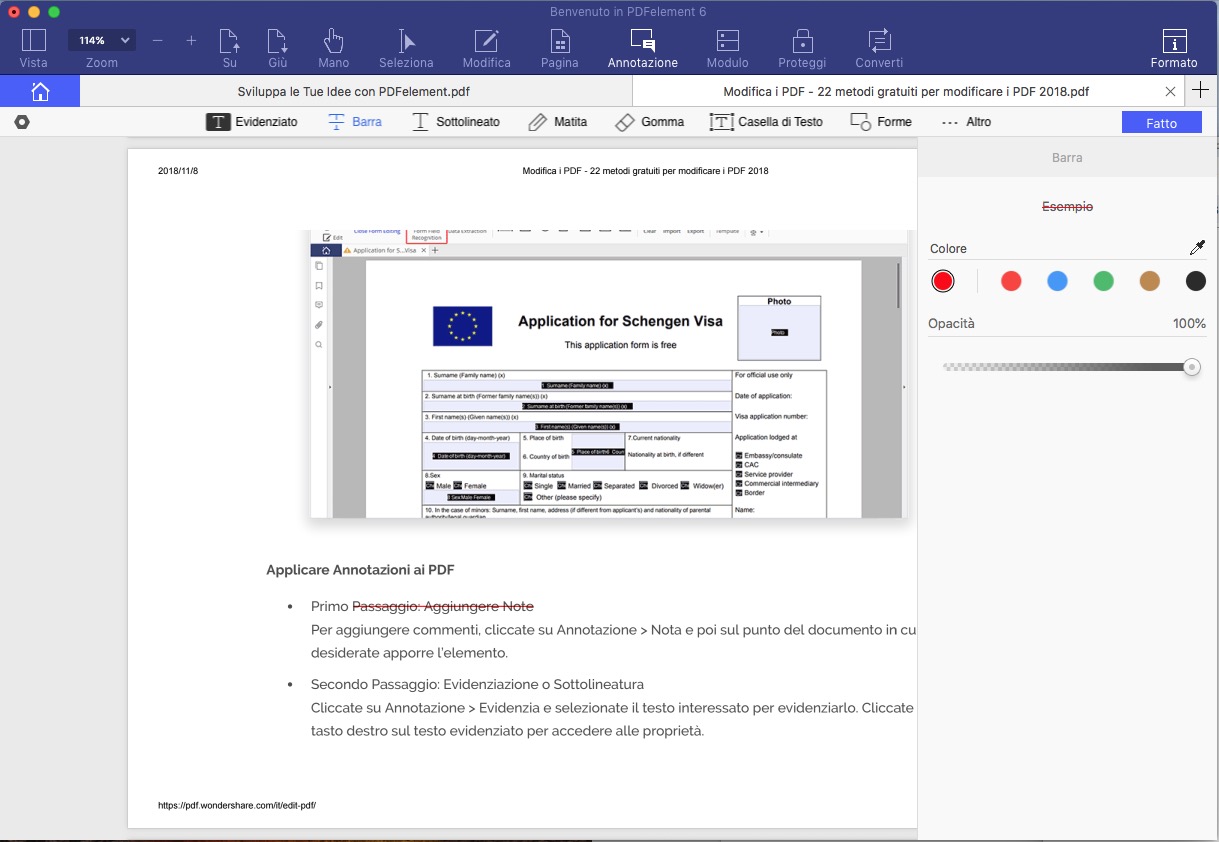Viewport: 1219px width, 842px height.
Task: Expand the Altro options menu
Action: [x=965, y=121]
